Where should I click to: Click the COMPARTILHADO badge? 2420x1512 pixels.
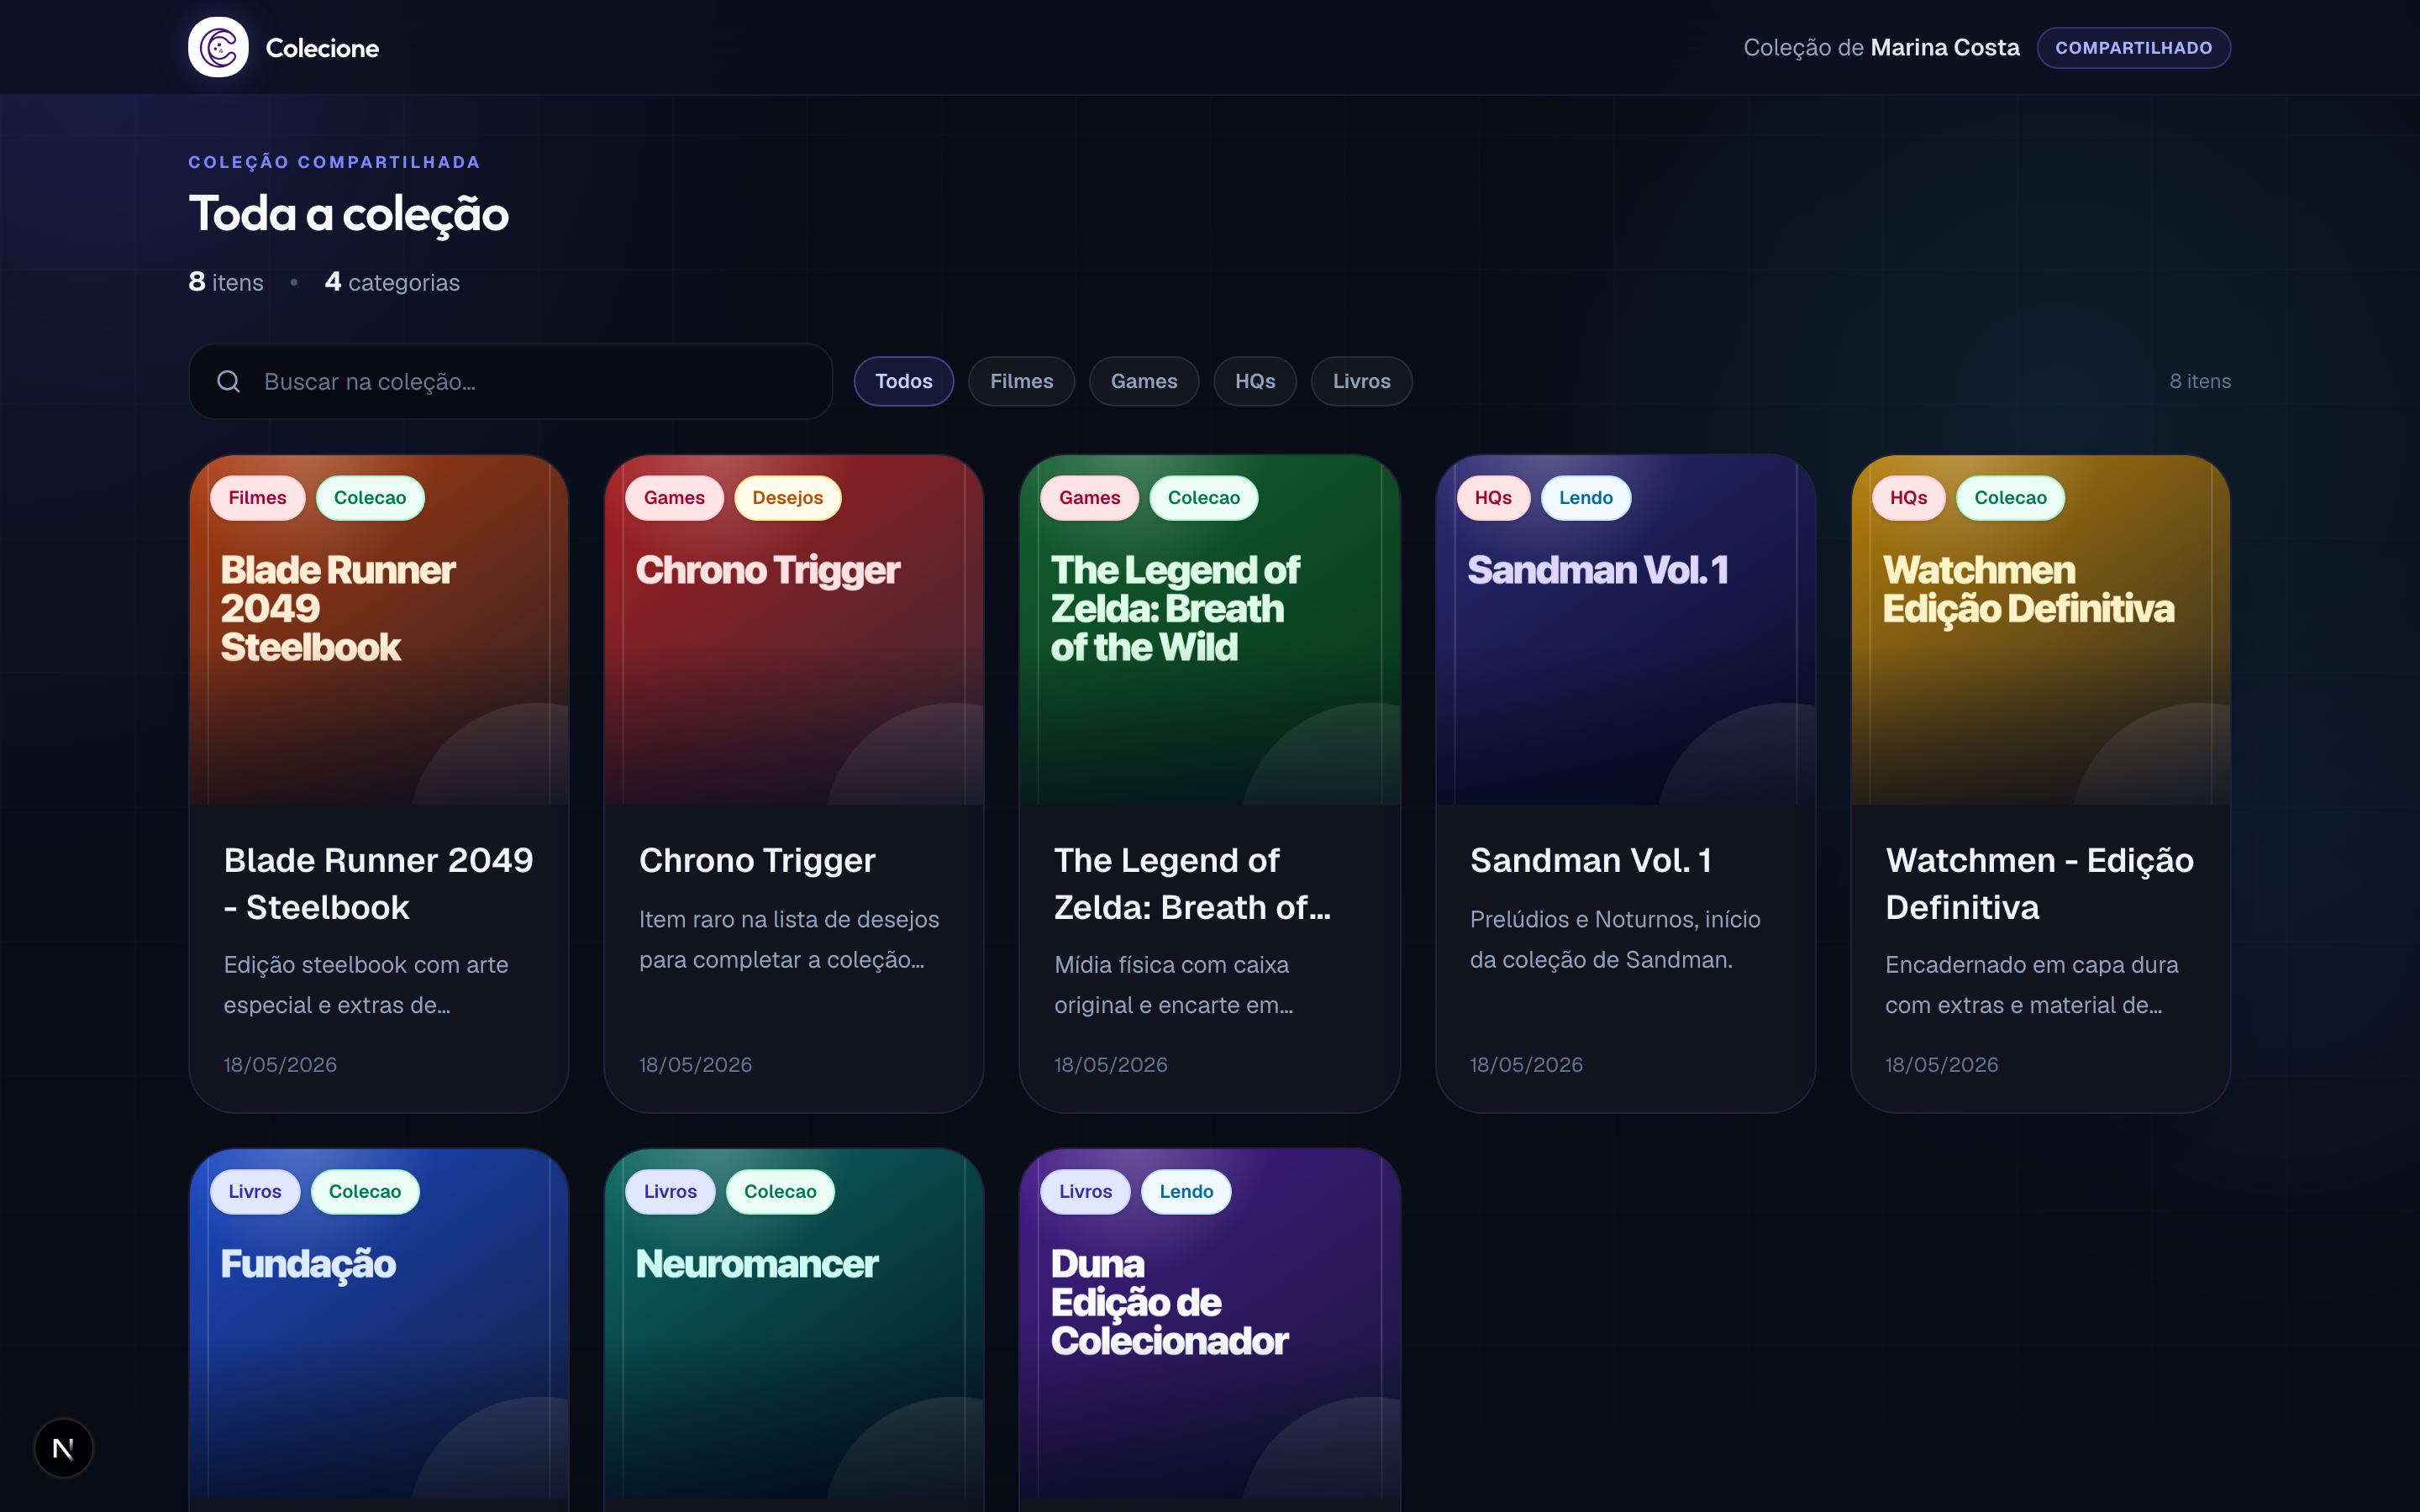tap(2133, 48)
